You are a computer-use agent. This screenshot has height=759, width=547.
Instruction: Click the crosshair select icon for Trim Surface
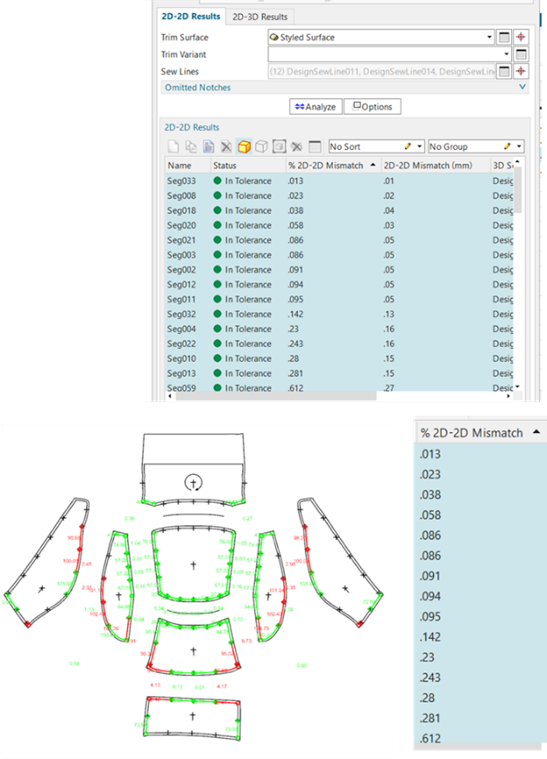(521, 37)
